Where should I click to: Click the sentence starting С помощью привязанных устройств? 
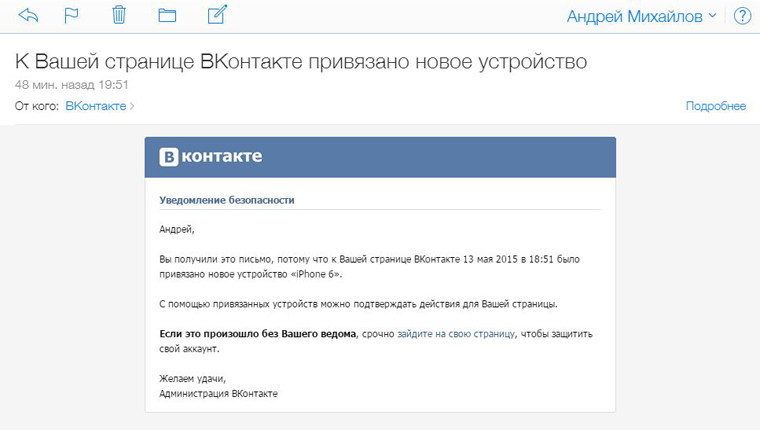coord(358,304)
